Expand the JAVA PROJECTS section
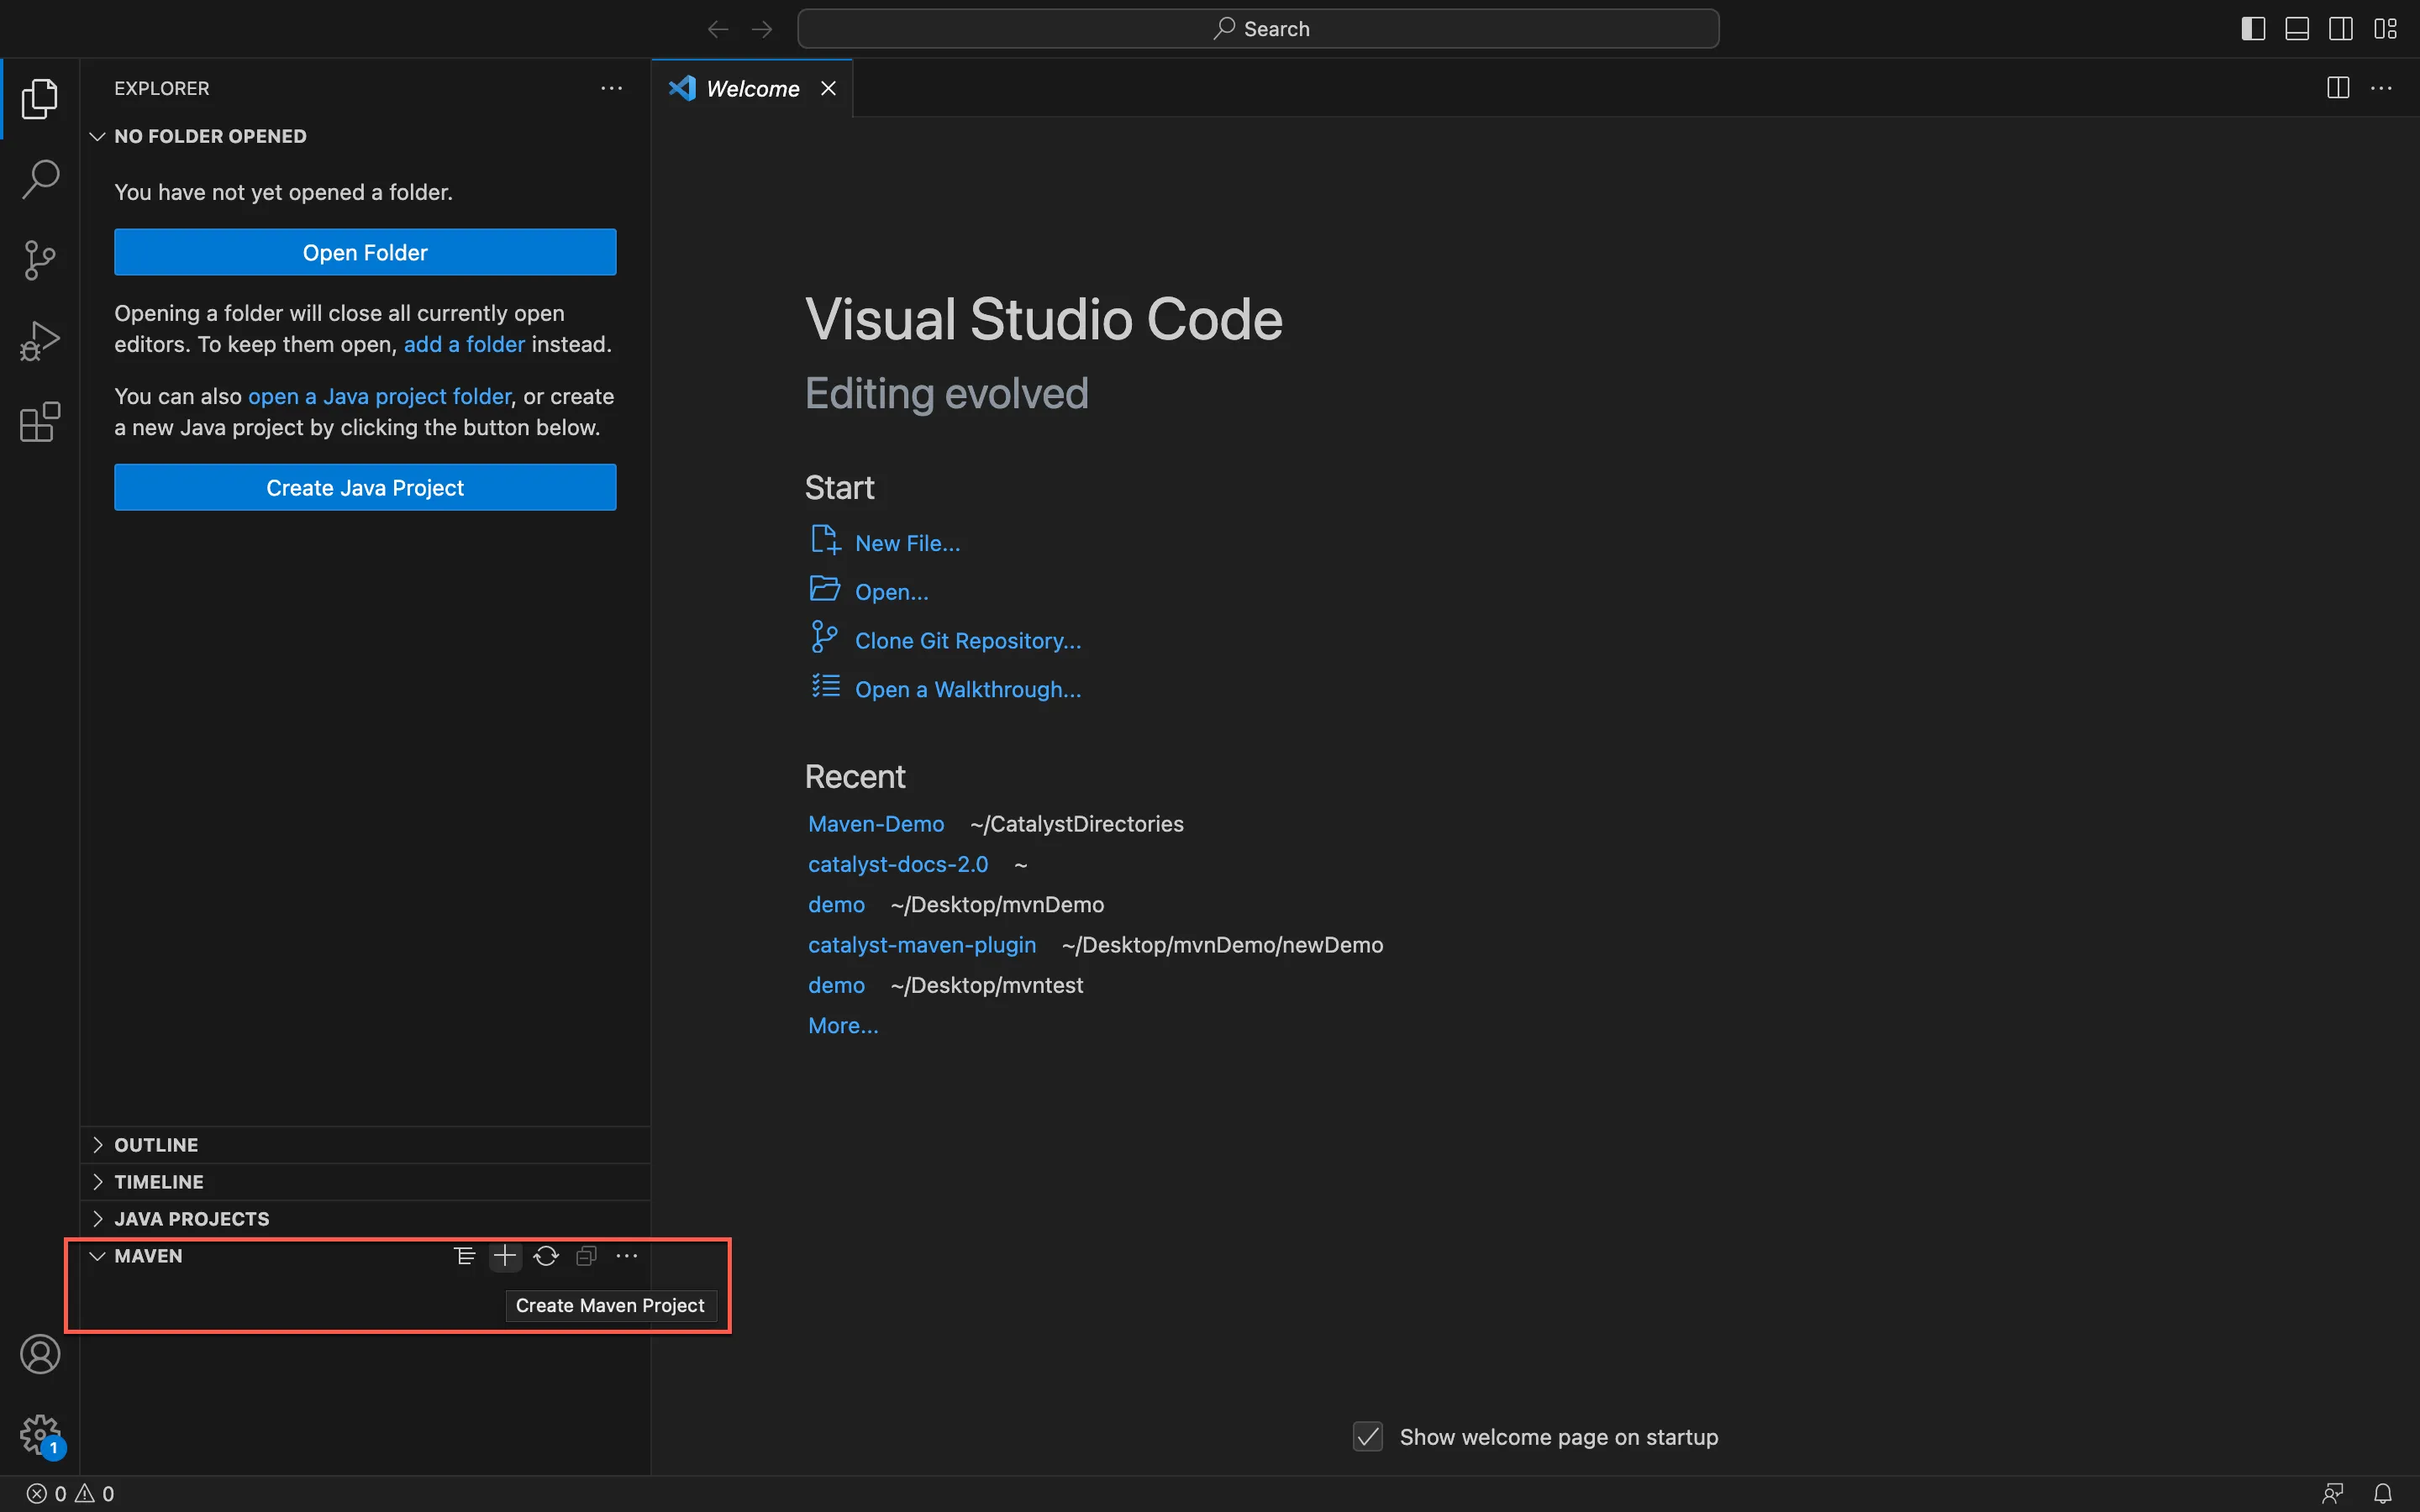2420x1512 pixels. (x=365, y=1219)
